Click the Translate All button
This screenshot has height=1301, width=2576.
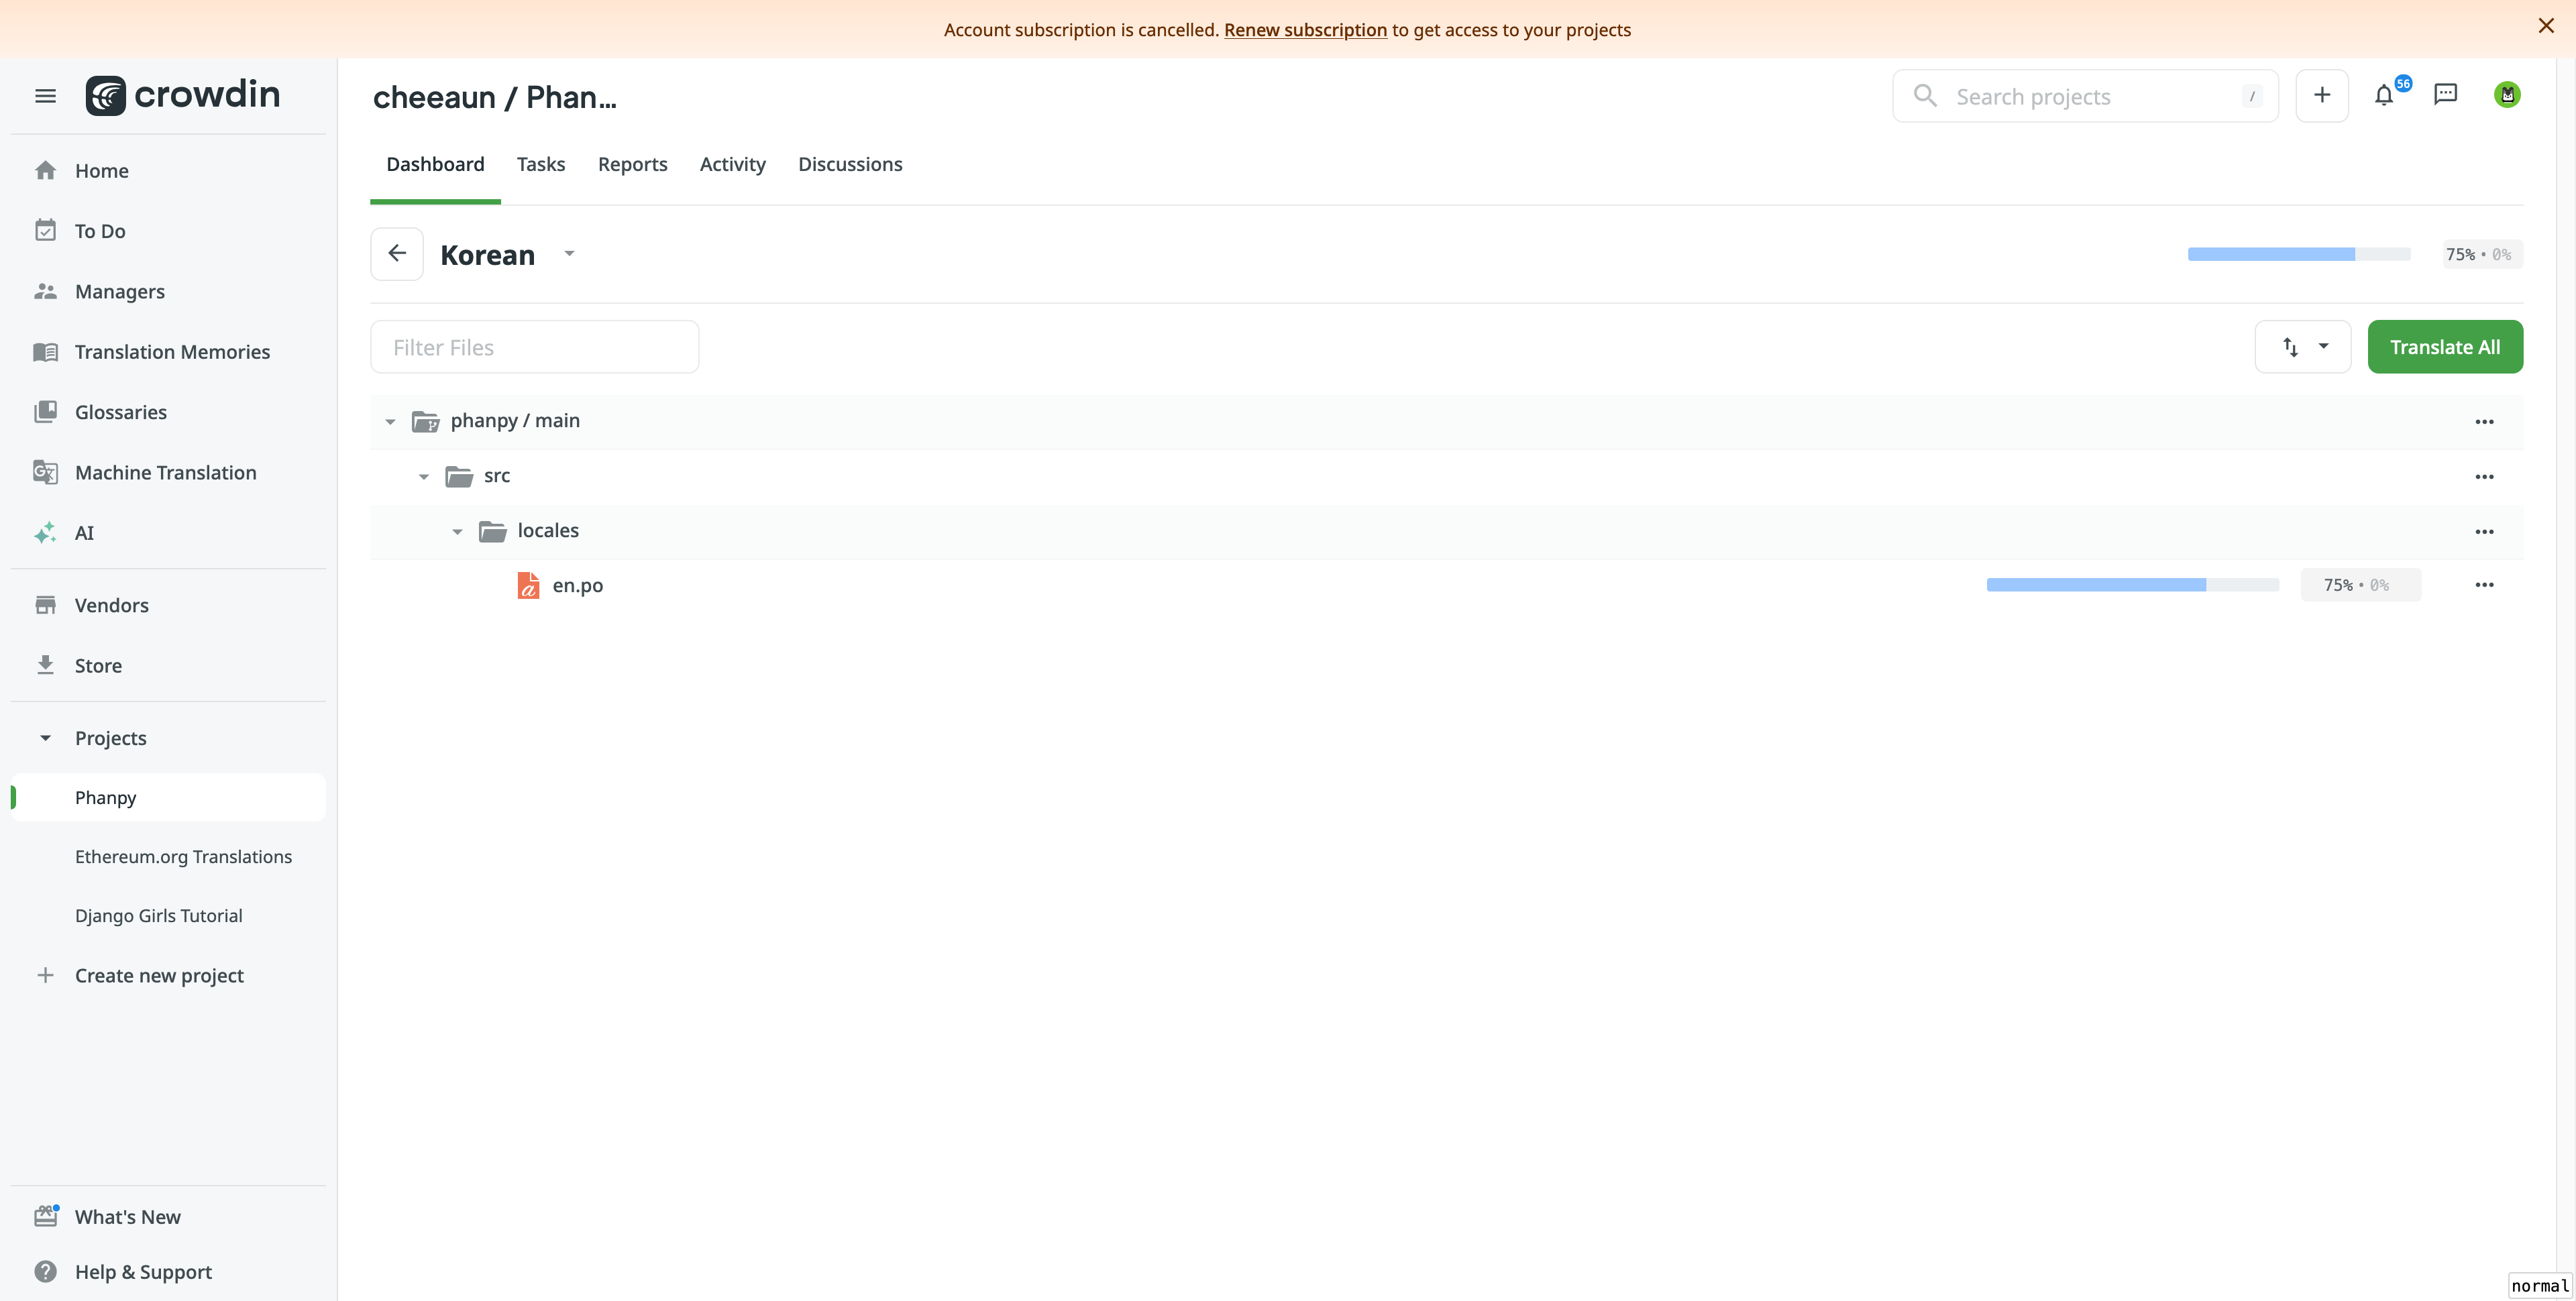[2444, 347]
